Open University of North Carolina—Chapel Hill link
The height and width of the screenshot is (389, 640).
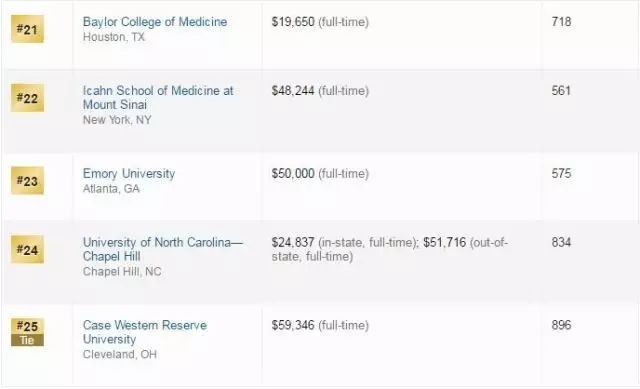163,249
